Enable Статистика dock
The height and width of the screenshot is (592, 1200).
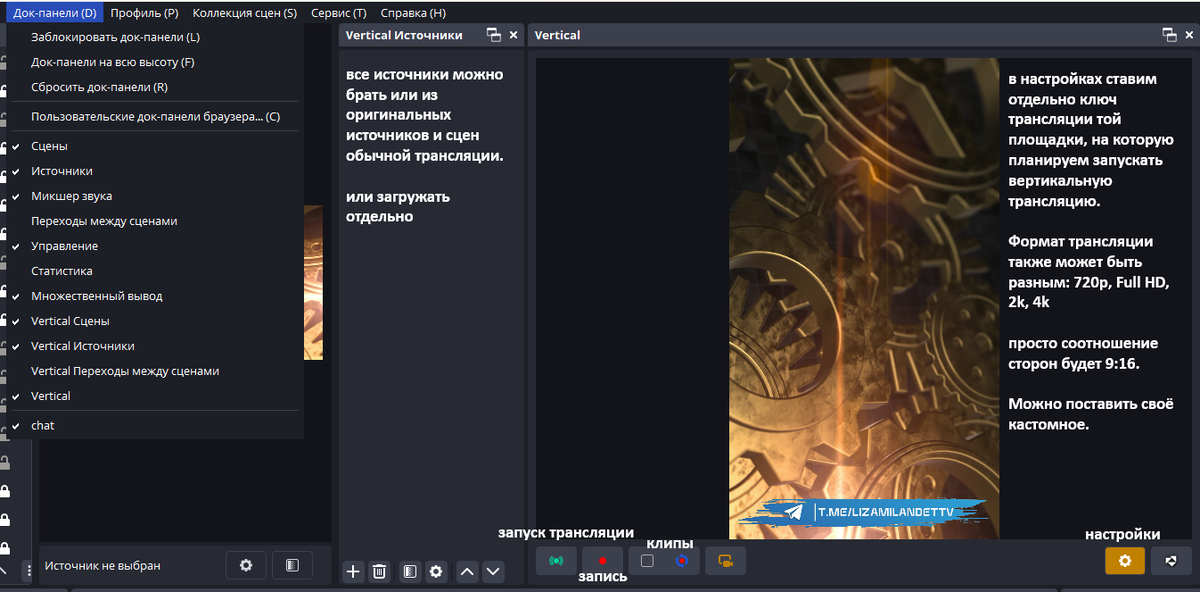pyautogui.click(x=155, y=271)
